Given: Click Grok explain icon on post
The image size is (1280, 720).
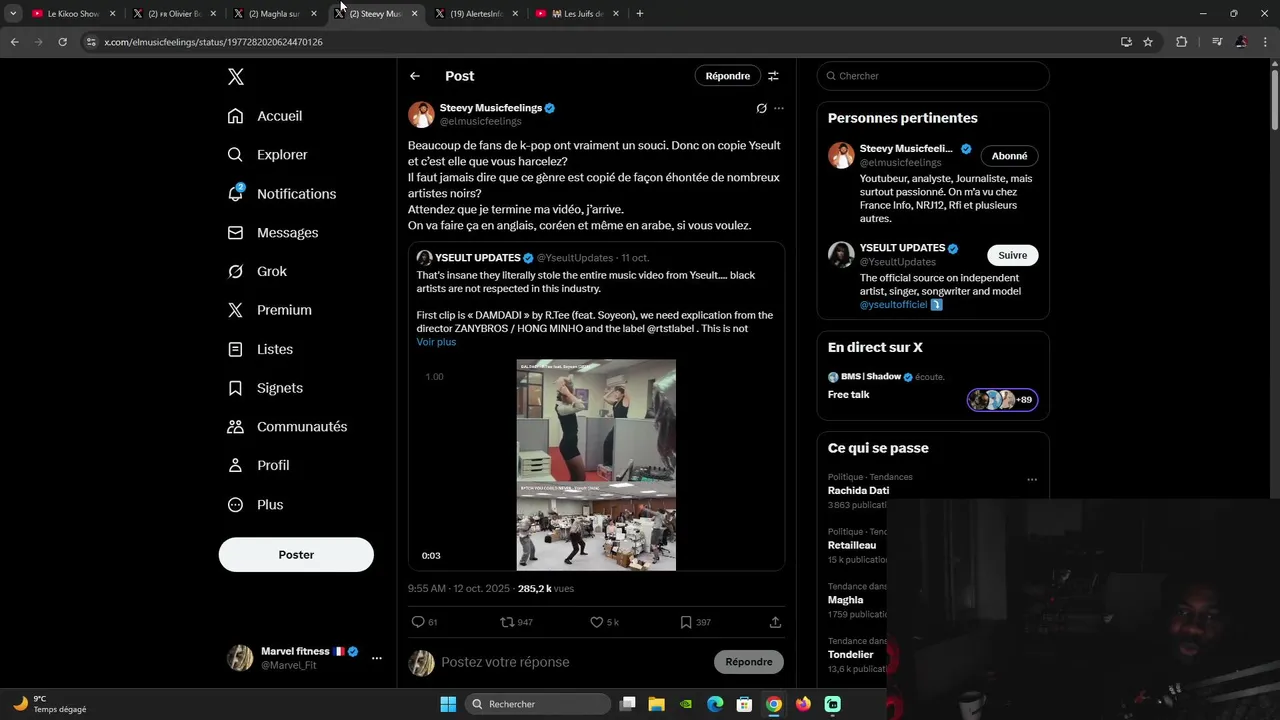Looking at the screenshot, I should pos(762,108).
